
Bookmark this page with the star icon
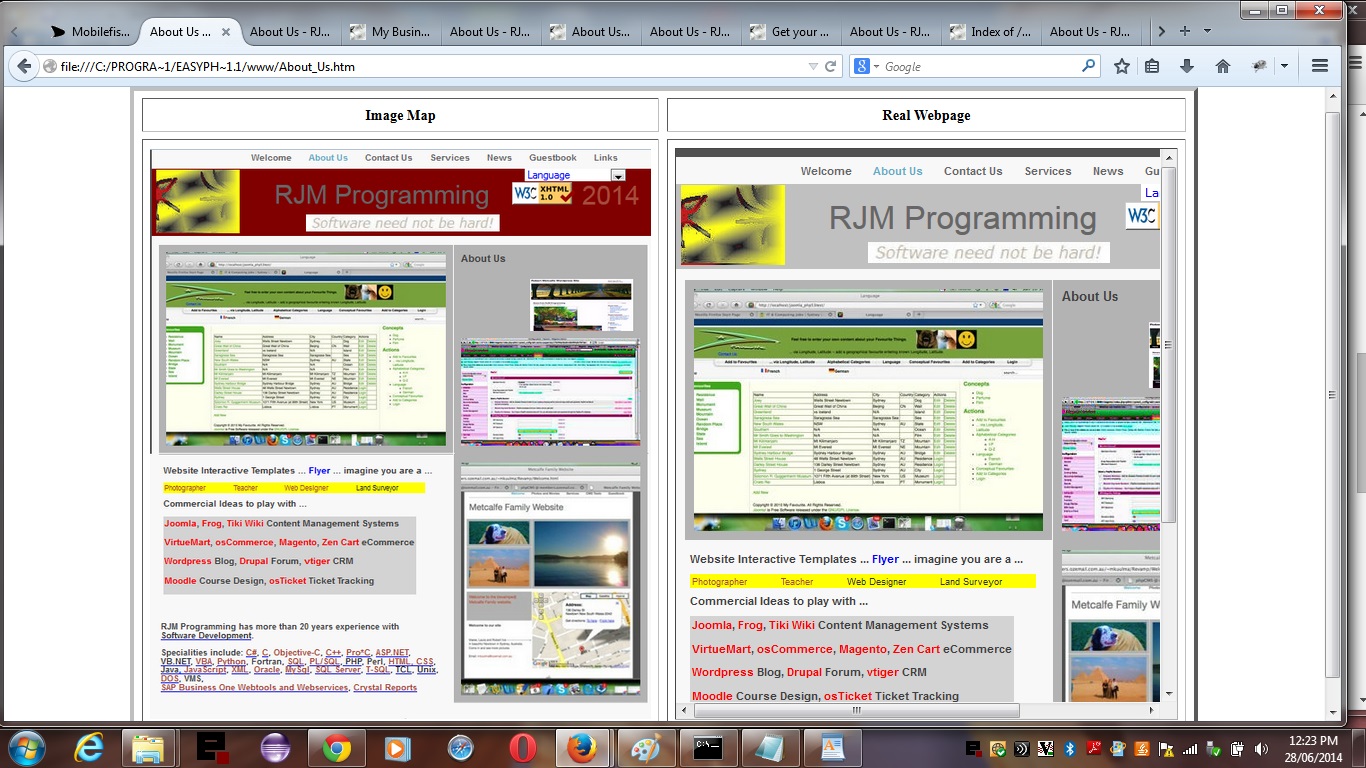click(1122, 66)
